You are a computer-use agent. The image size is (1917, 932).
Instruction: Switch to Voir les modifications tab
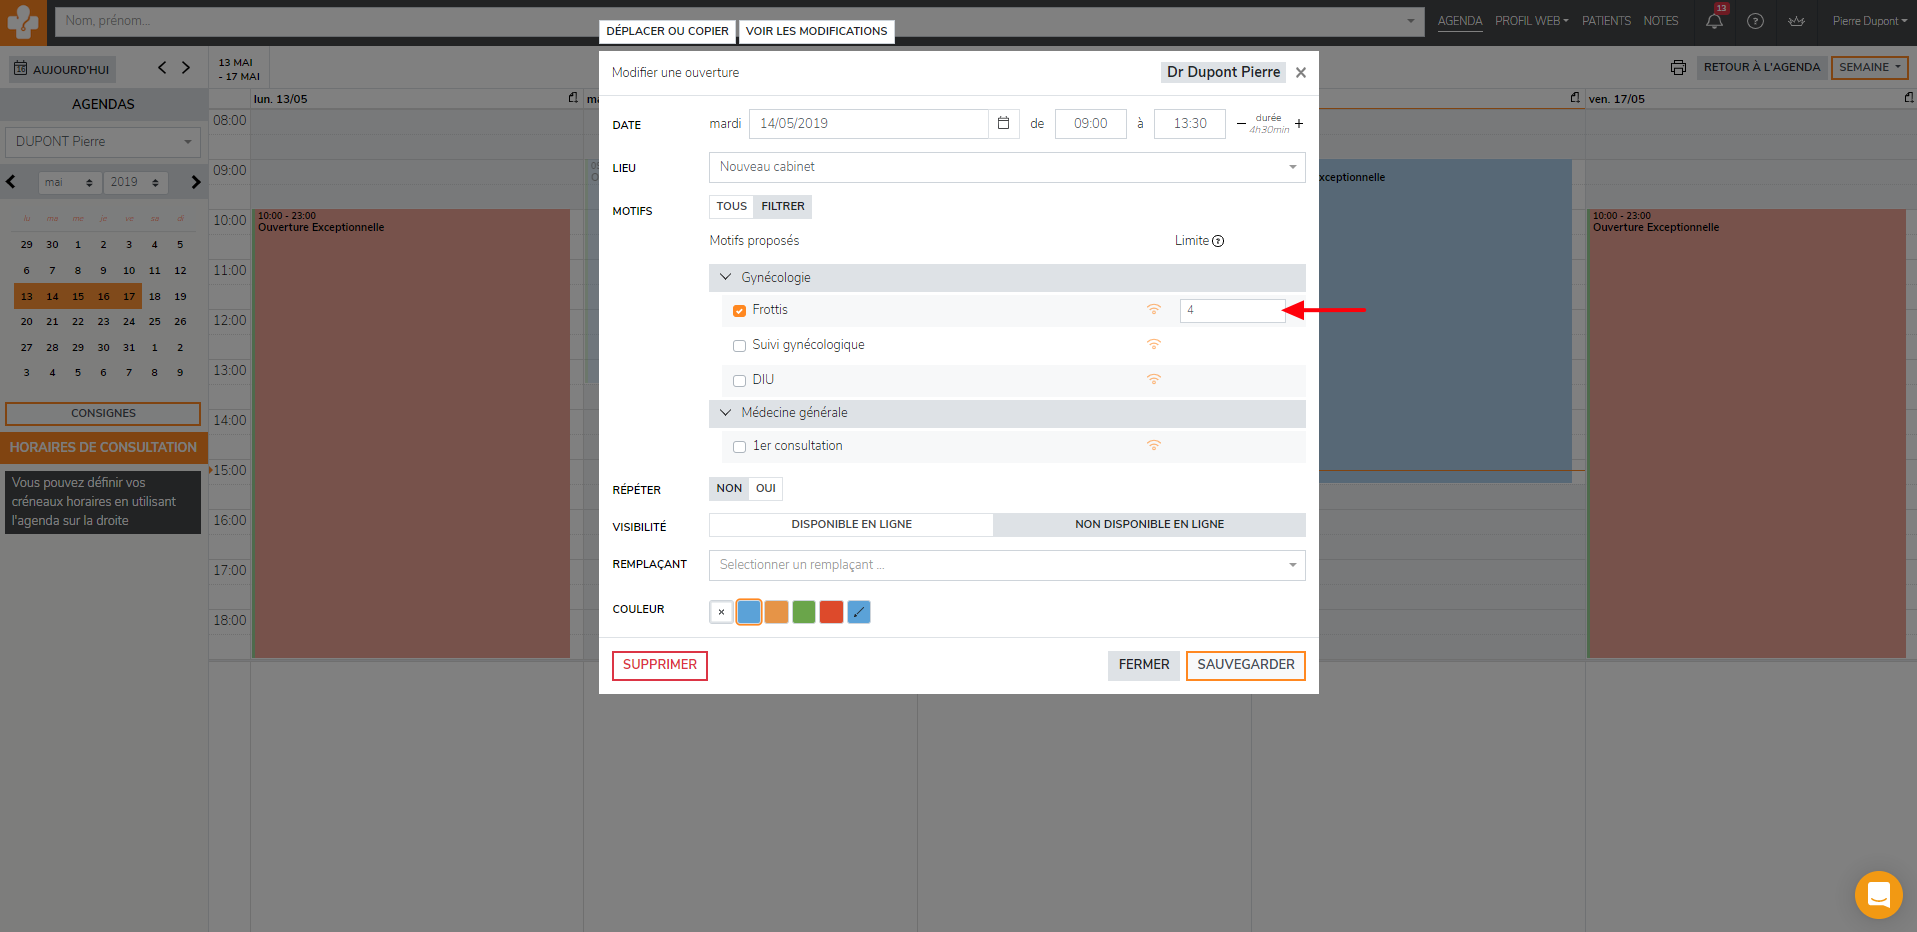[x=816, y=31]
